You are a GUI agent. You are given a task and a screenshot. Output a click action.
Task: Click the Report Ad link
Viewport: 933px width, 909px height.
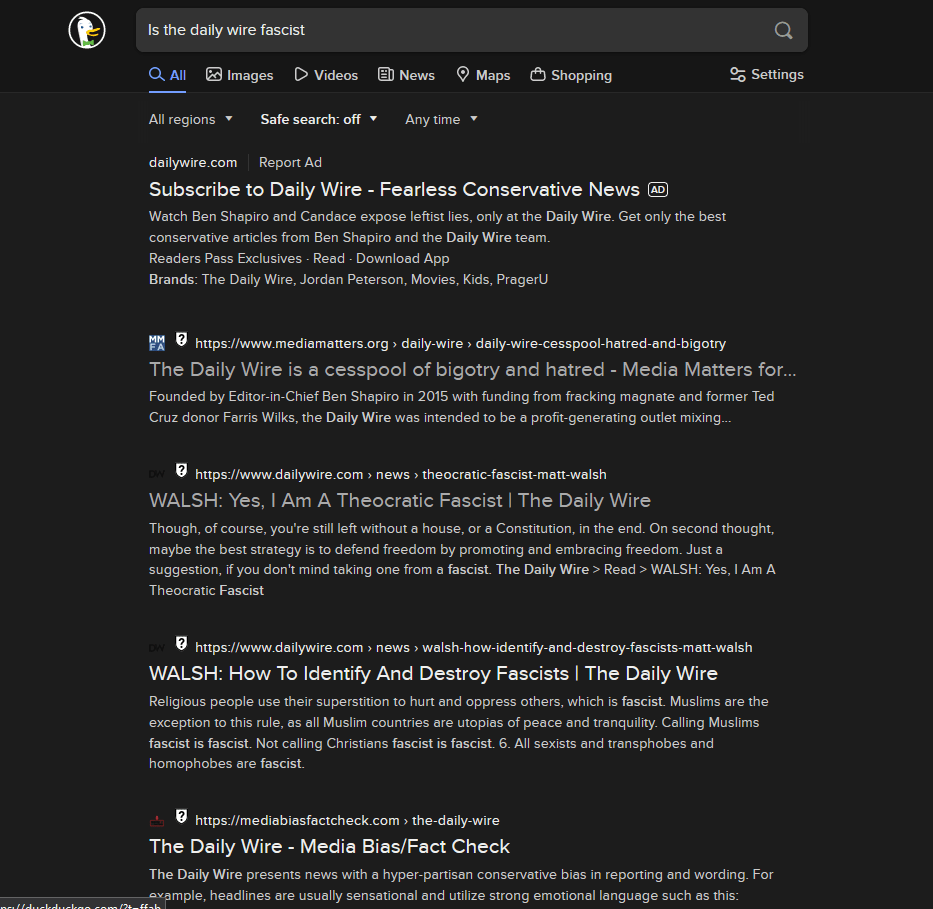290,162
